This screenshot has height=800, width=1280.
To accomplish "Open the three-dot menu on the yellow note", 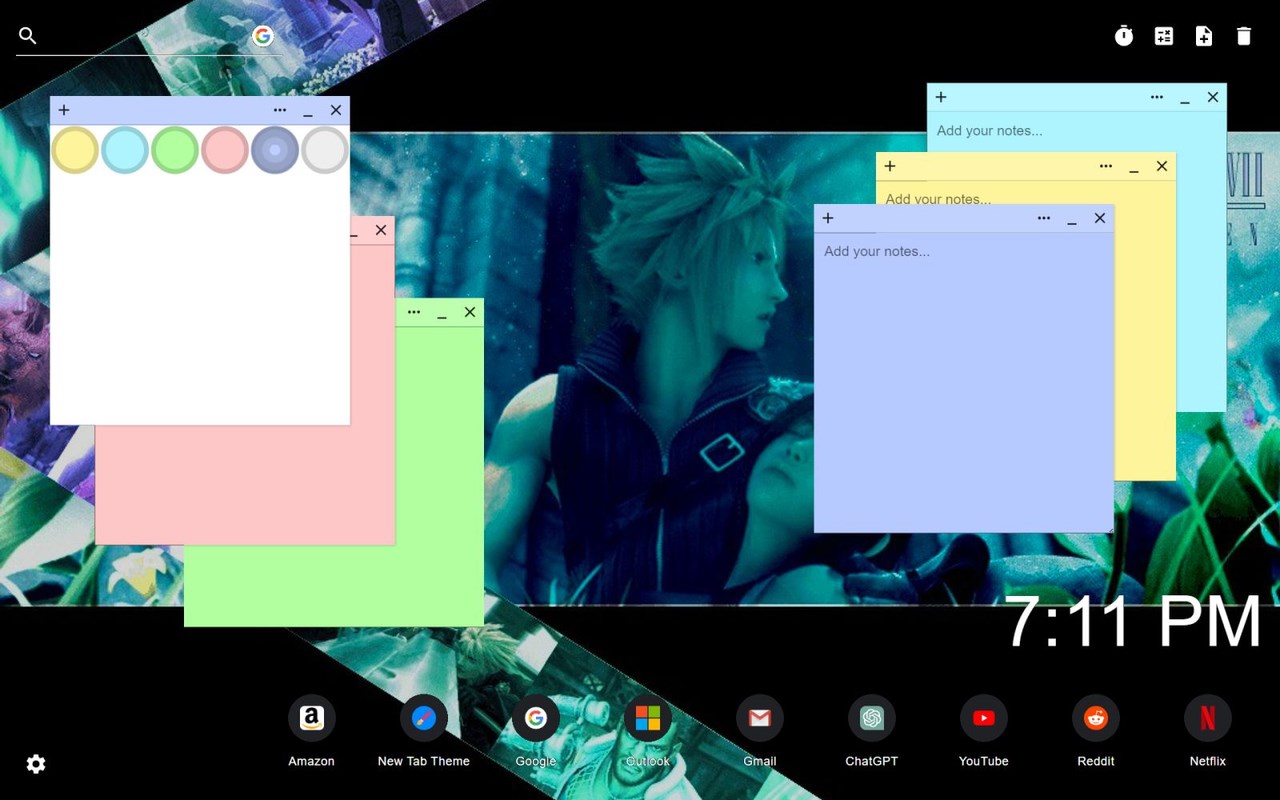I will click(1106, 166).
